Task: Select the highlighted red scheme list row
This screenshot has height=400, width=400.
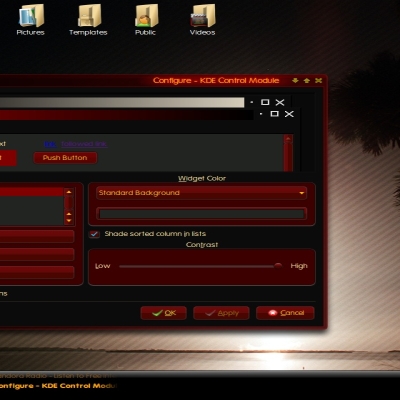Action: 32,192
